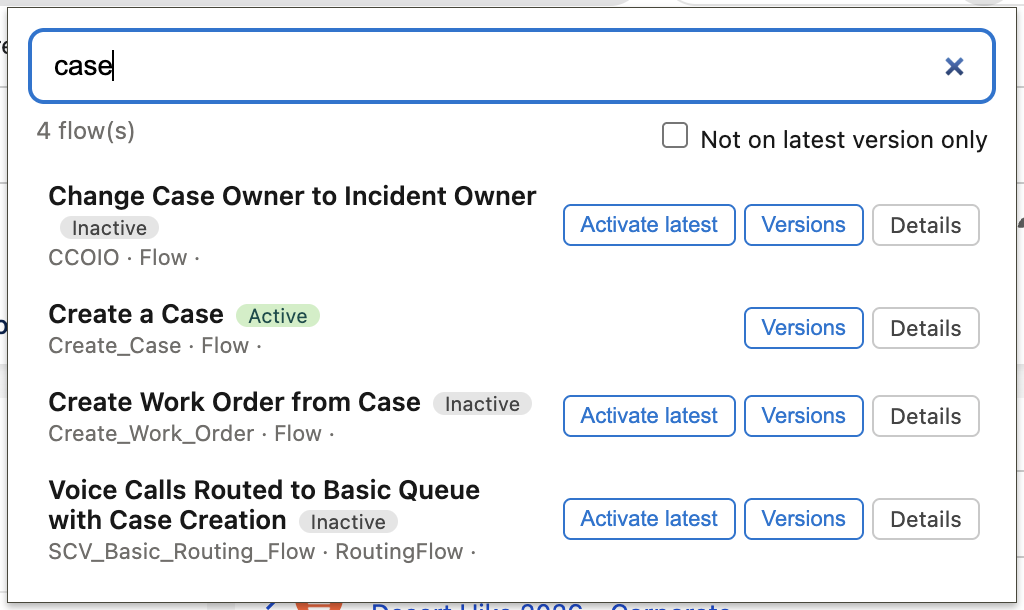
Task: Open Versions for Change Case Owner to Incident Owner
Action: (x=803, y=225)
